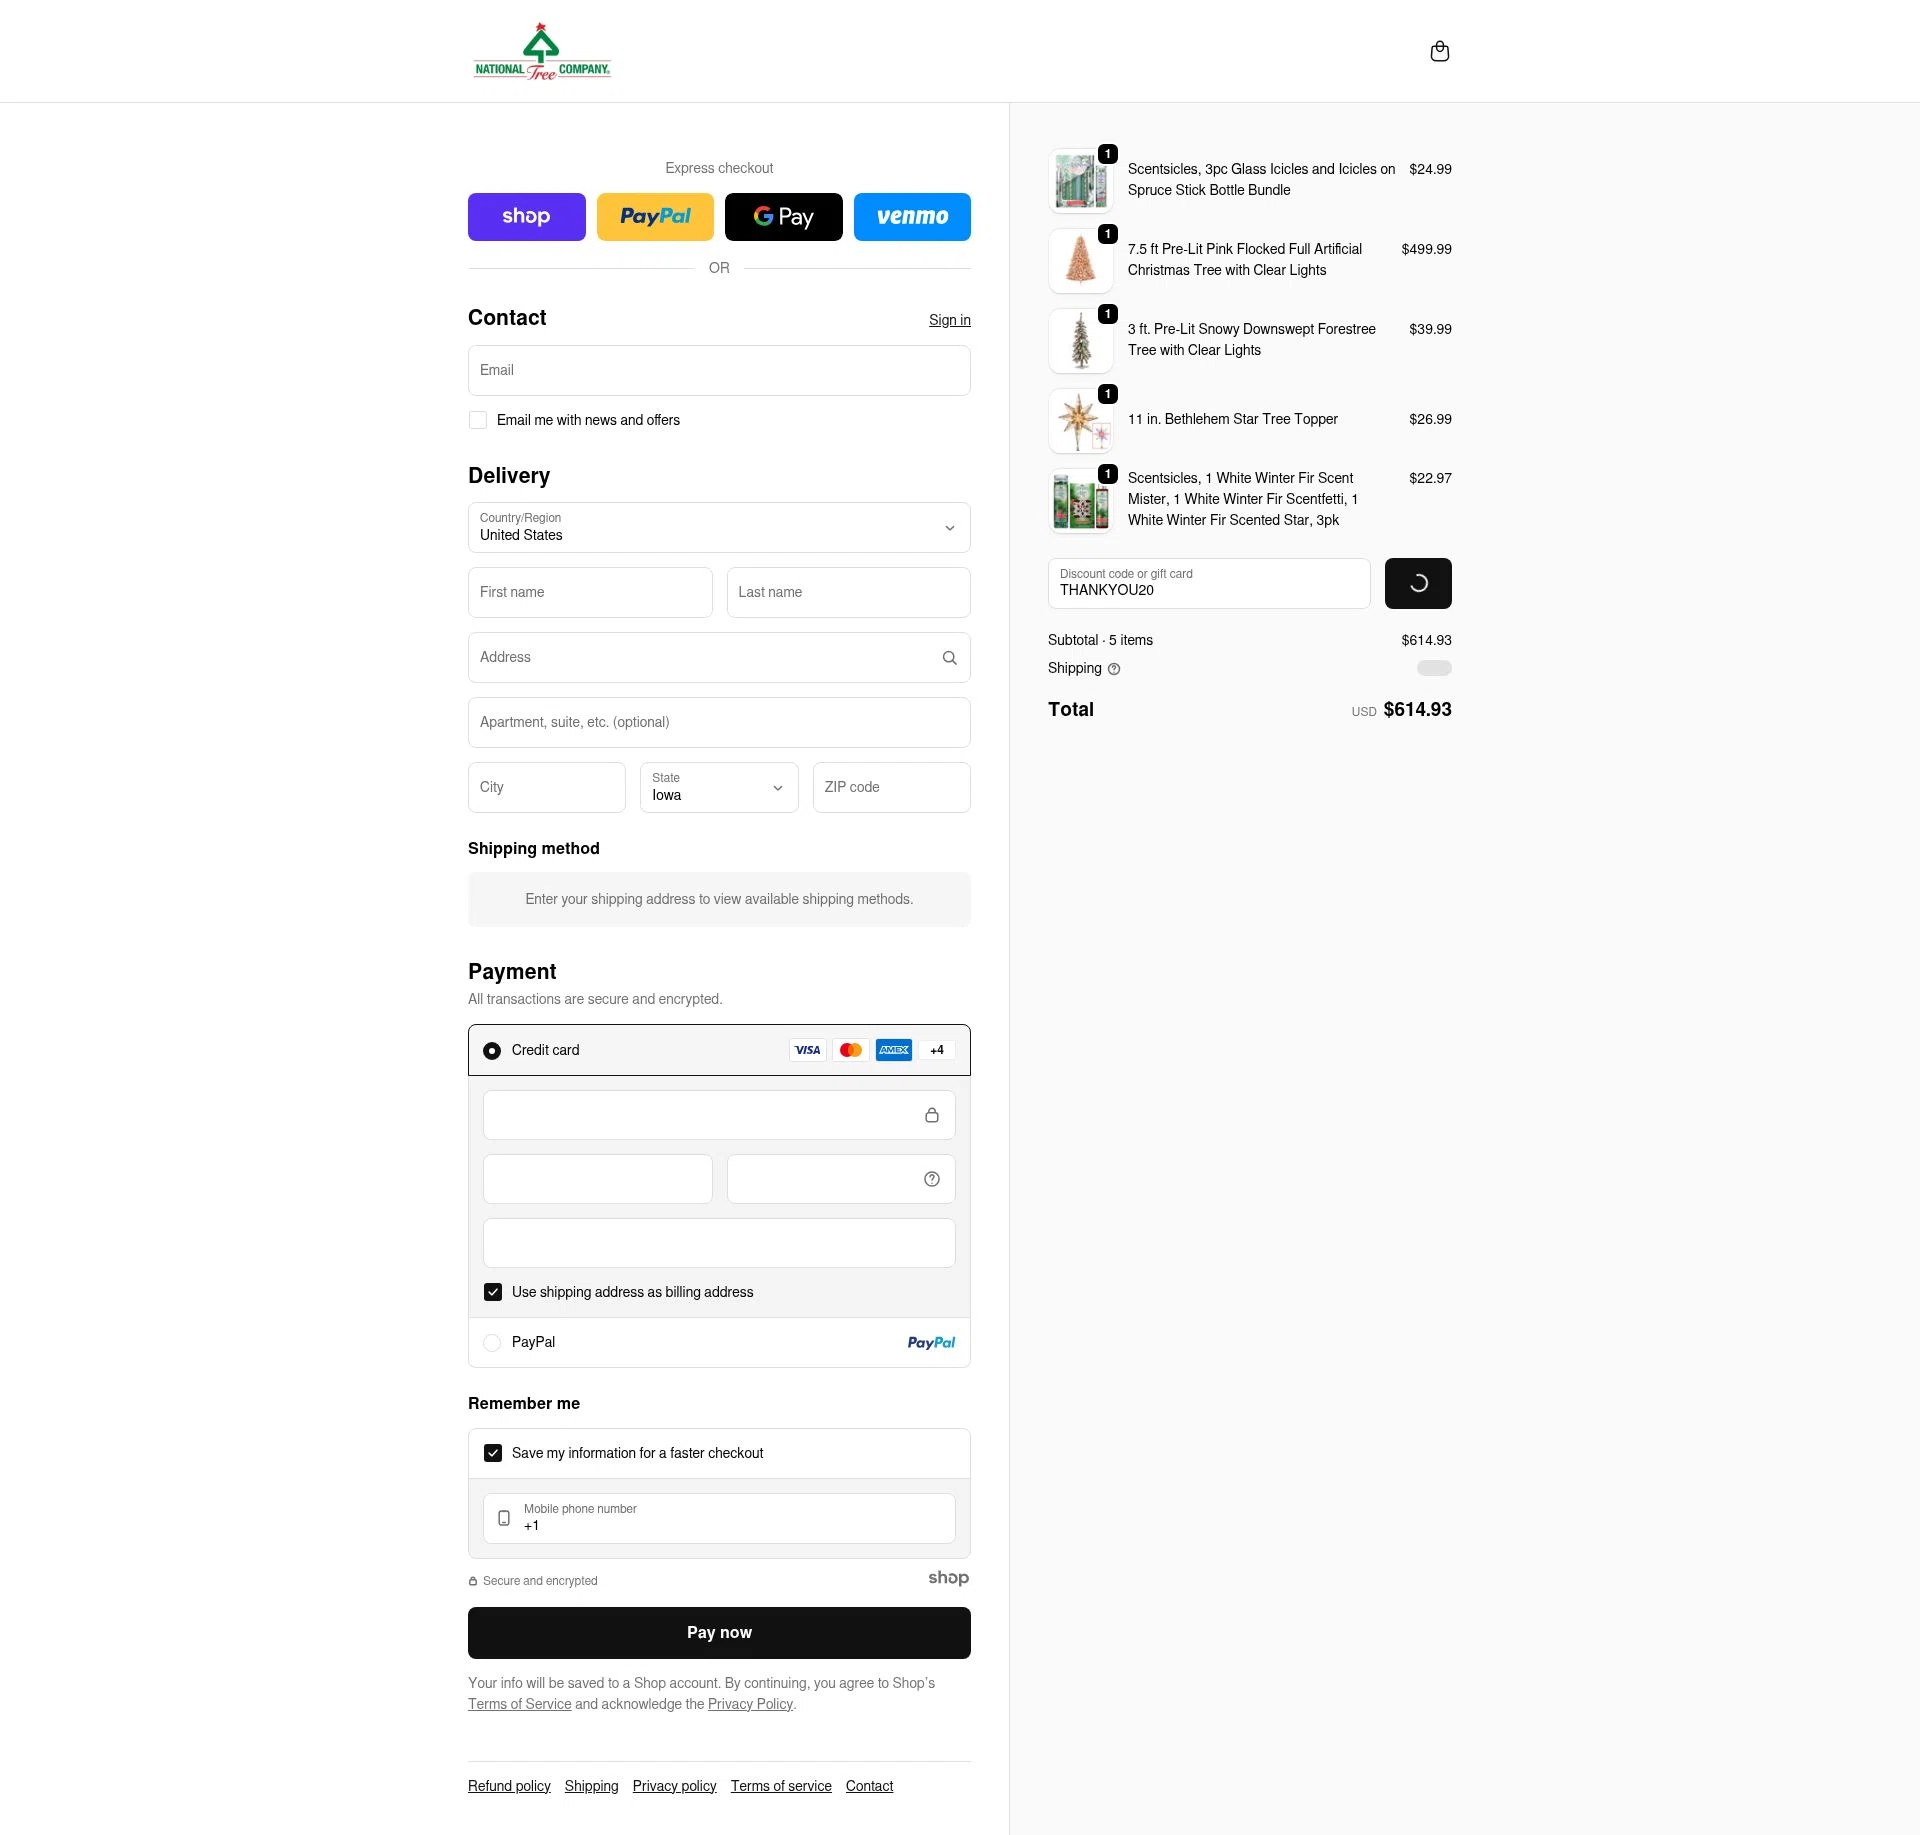Image resolution: width=1920 pixels, height=1835 pixels.
Task: Open the Refund policy footer link
Action: [509, 1786]
